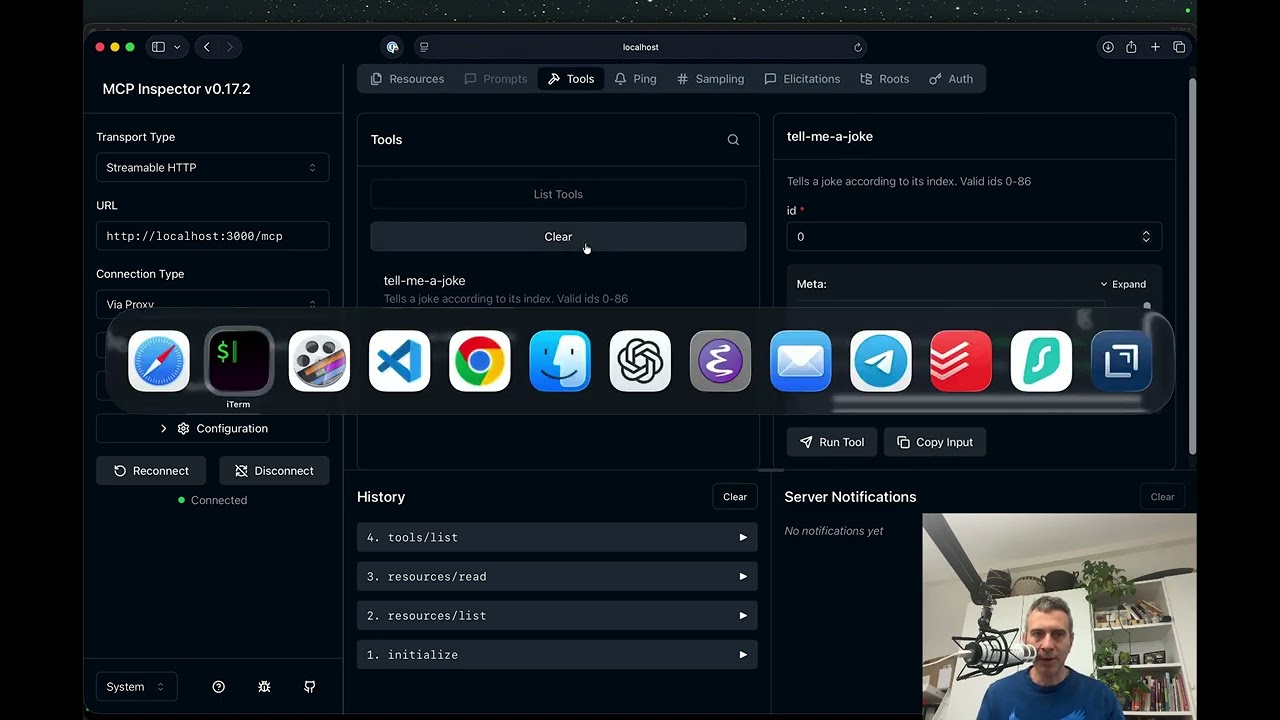Run the tell-me-a-joke tool
Screen dimensions: 1280x720
(832, 442)
